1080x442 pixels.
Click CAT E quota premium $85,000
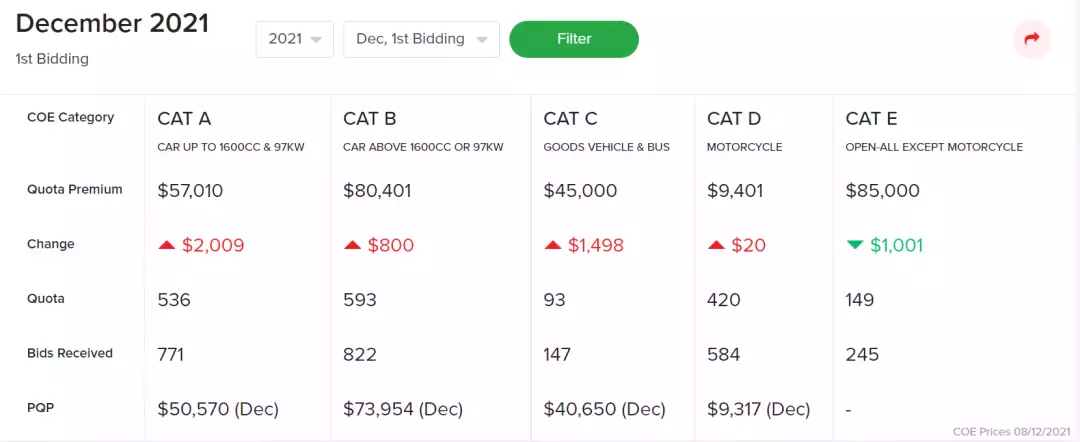click(882, 191)
